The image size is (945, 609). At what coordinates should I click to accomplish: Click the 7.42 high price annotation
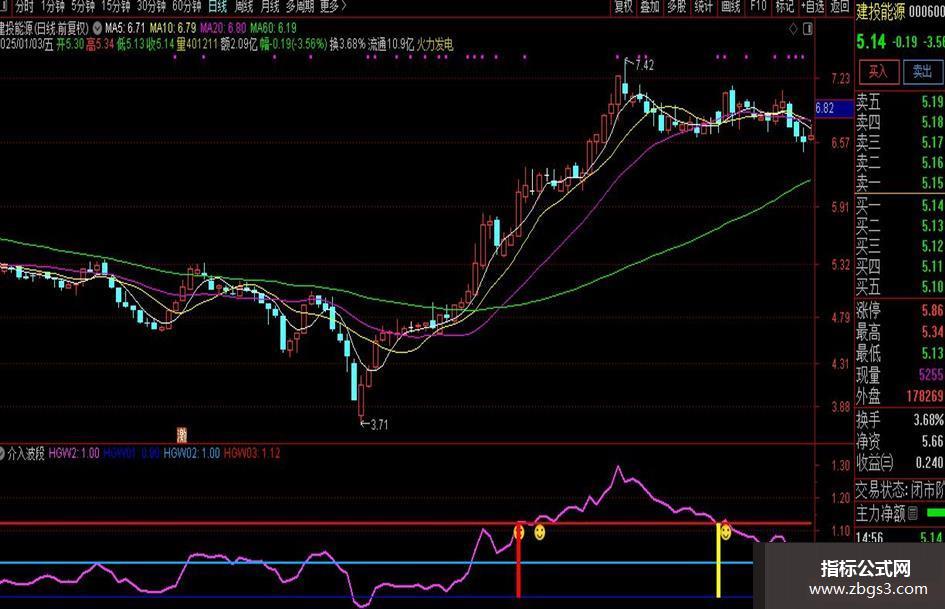[644, 65]
